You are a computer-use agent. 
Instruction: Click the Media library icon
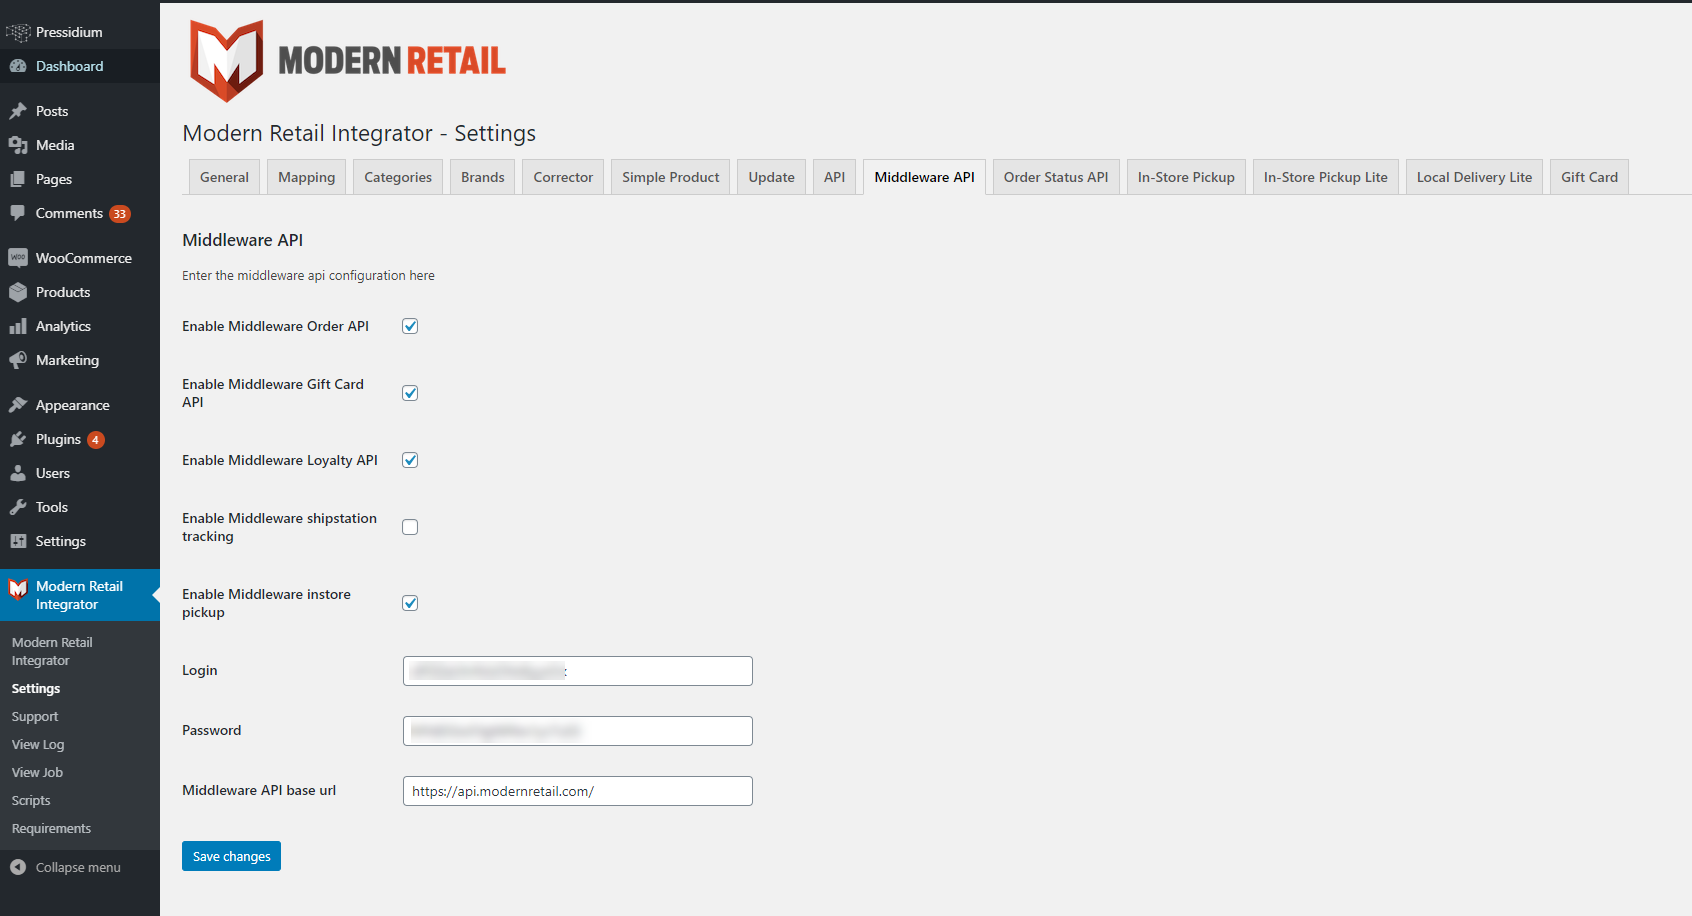18,145
